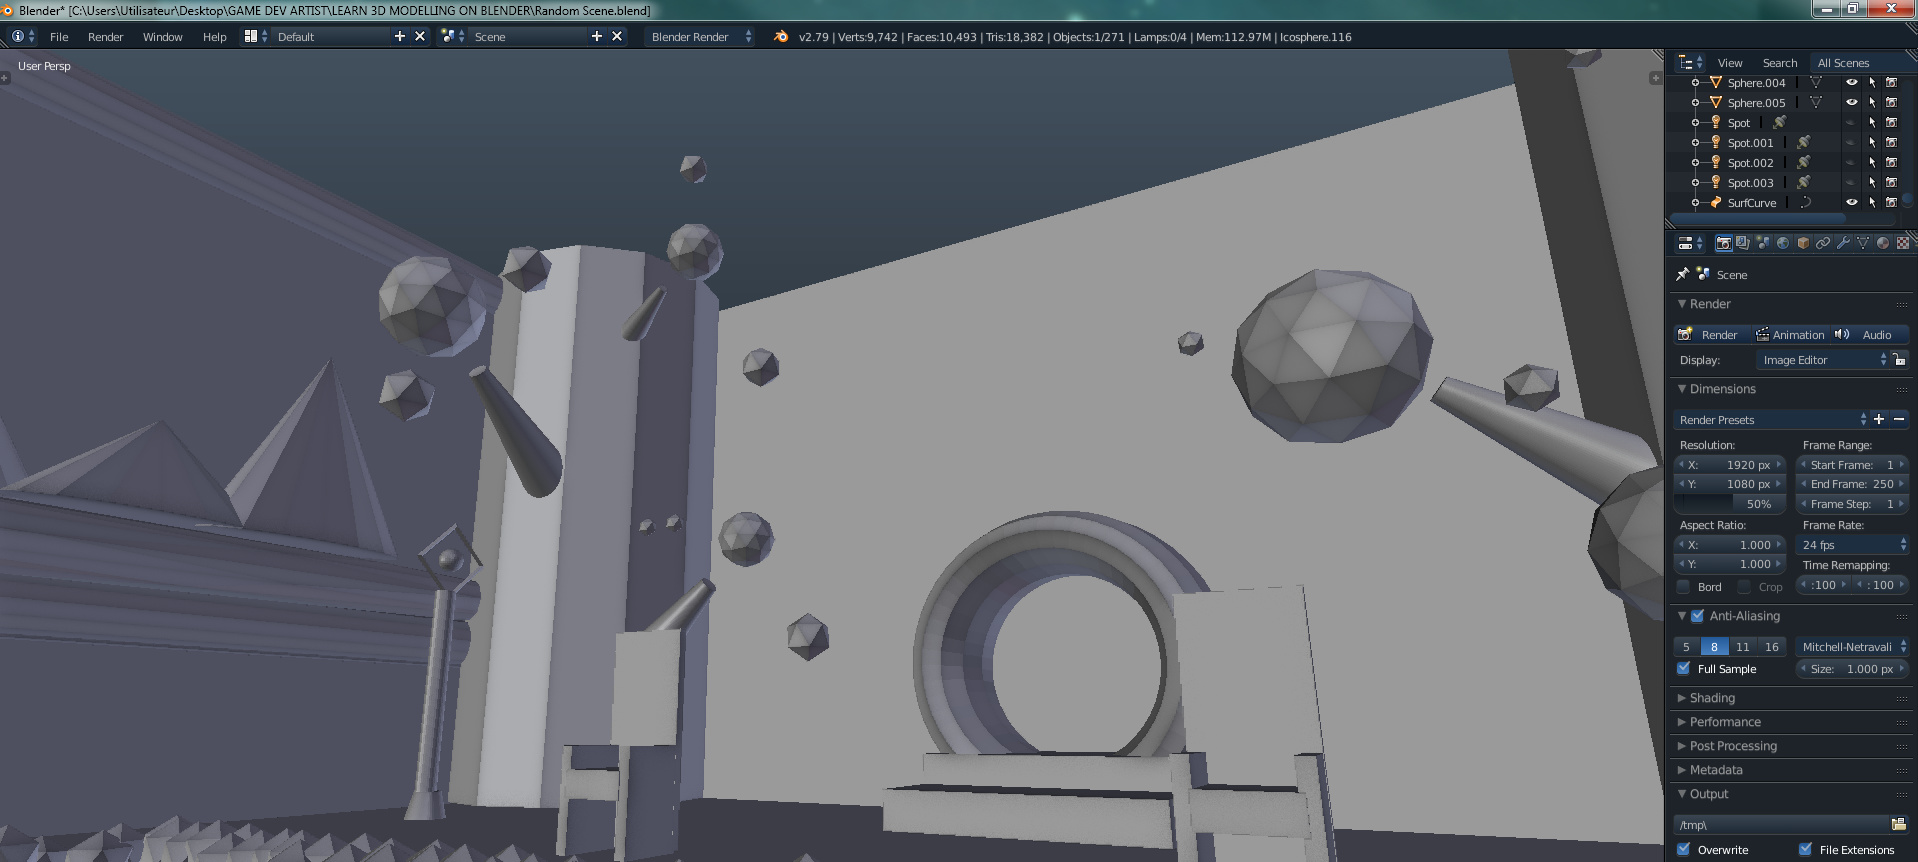Click the Audio mixdown button
Image resolution: width=1918 pixels, height=862 pixels.
(1869, 334)
